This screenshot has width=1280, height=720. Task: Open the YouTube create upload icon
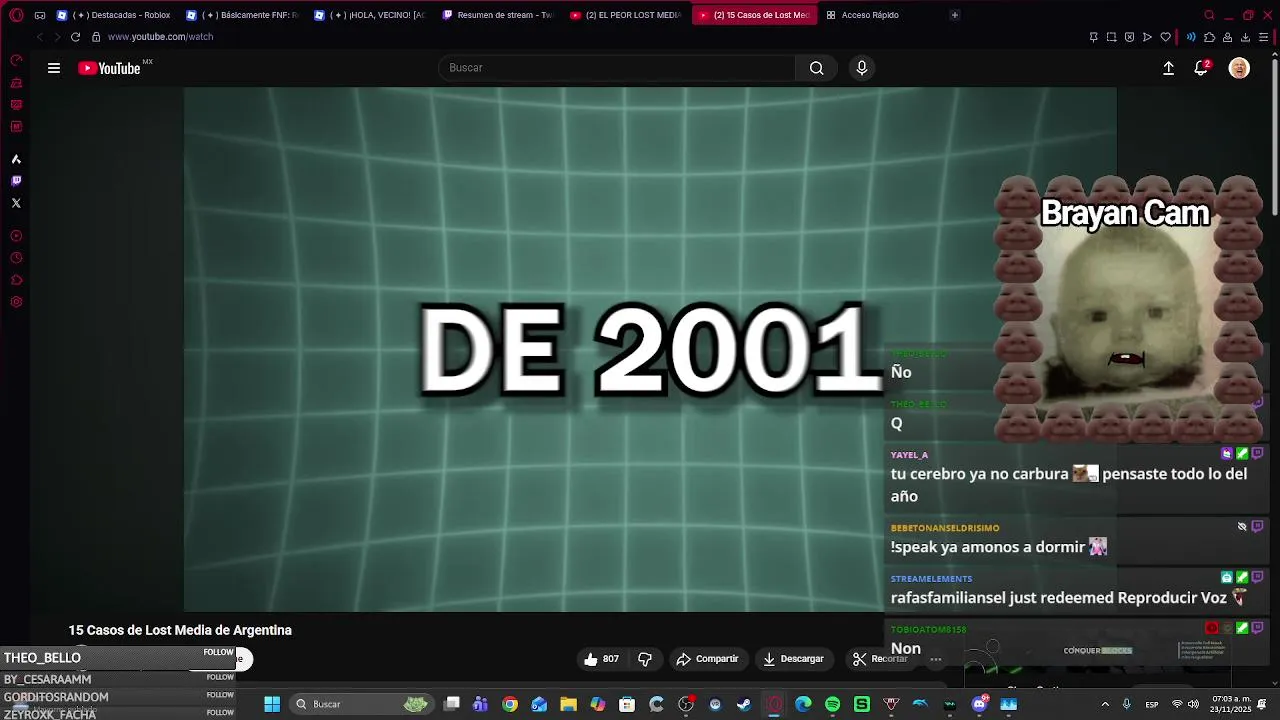tap(1168, 68)
